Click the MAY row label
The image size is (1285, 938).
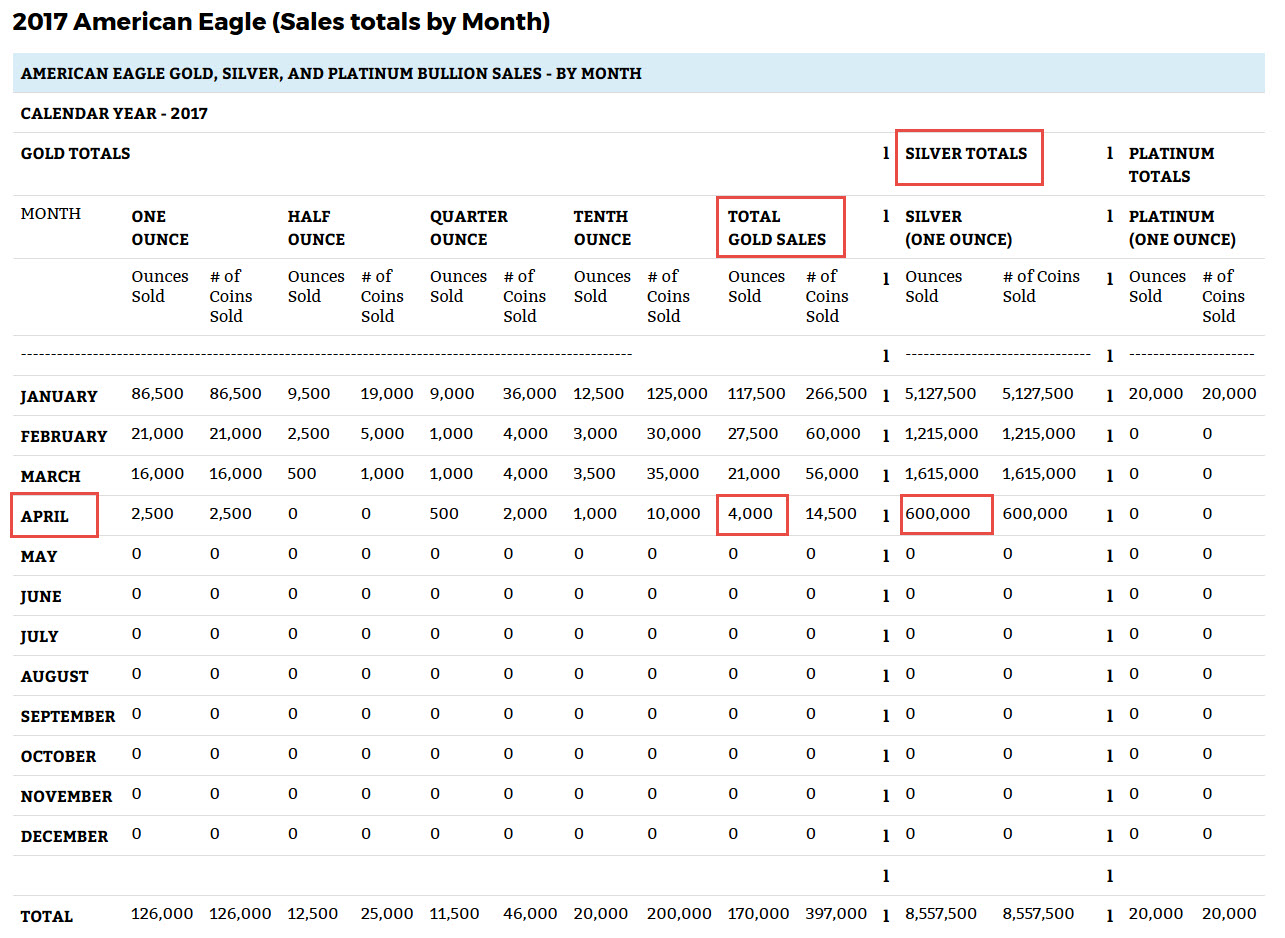pyautogui.click(x=39, y=556)
